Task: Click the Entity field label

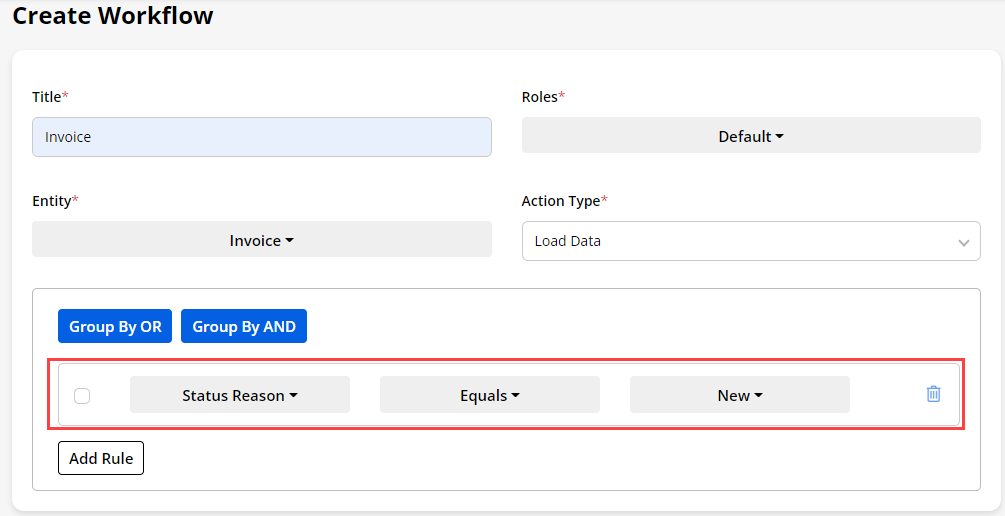Action: pos(52,201)
